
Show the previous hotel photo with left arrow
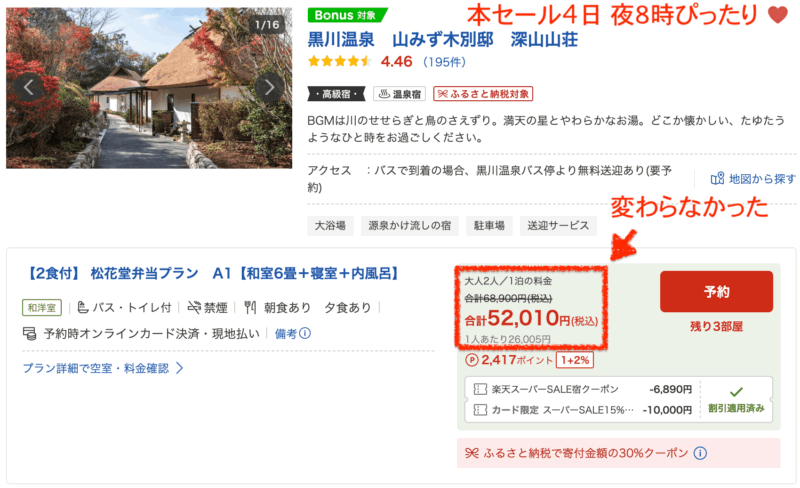click(29, 87)
